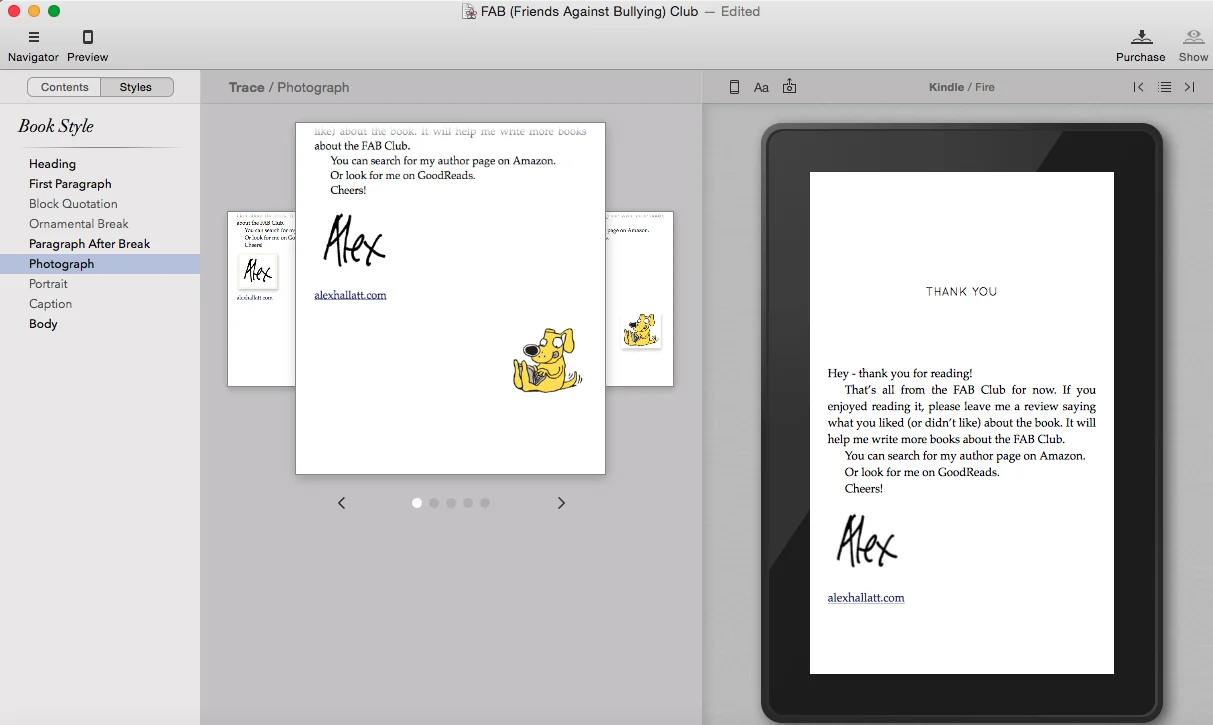Open the Navigator panel from the toolbar

pos(33,38)
